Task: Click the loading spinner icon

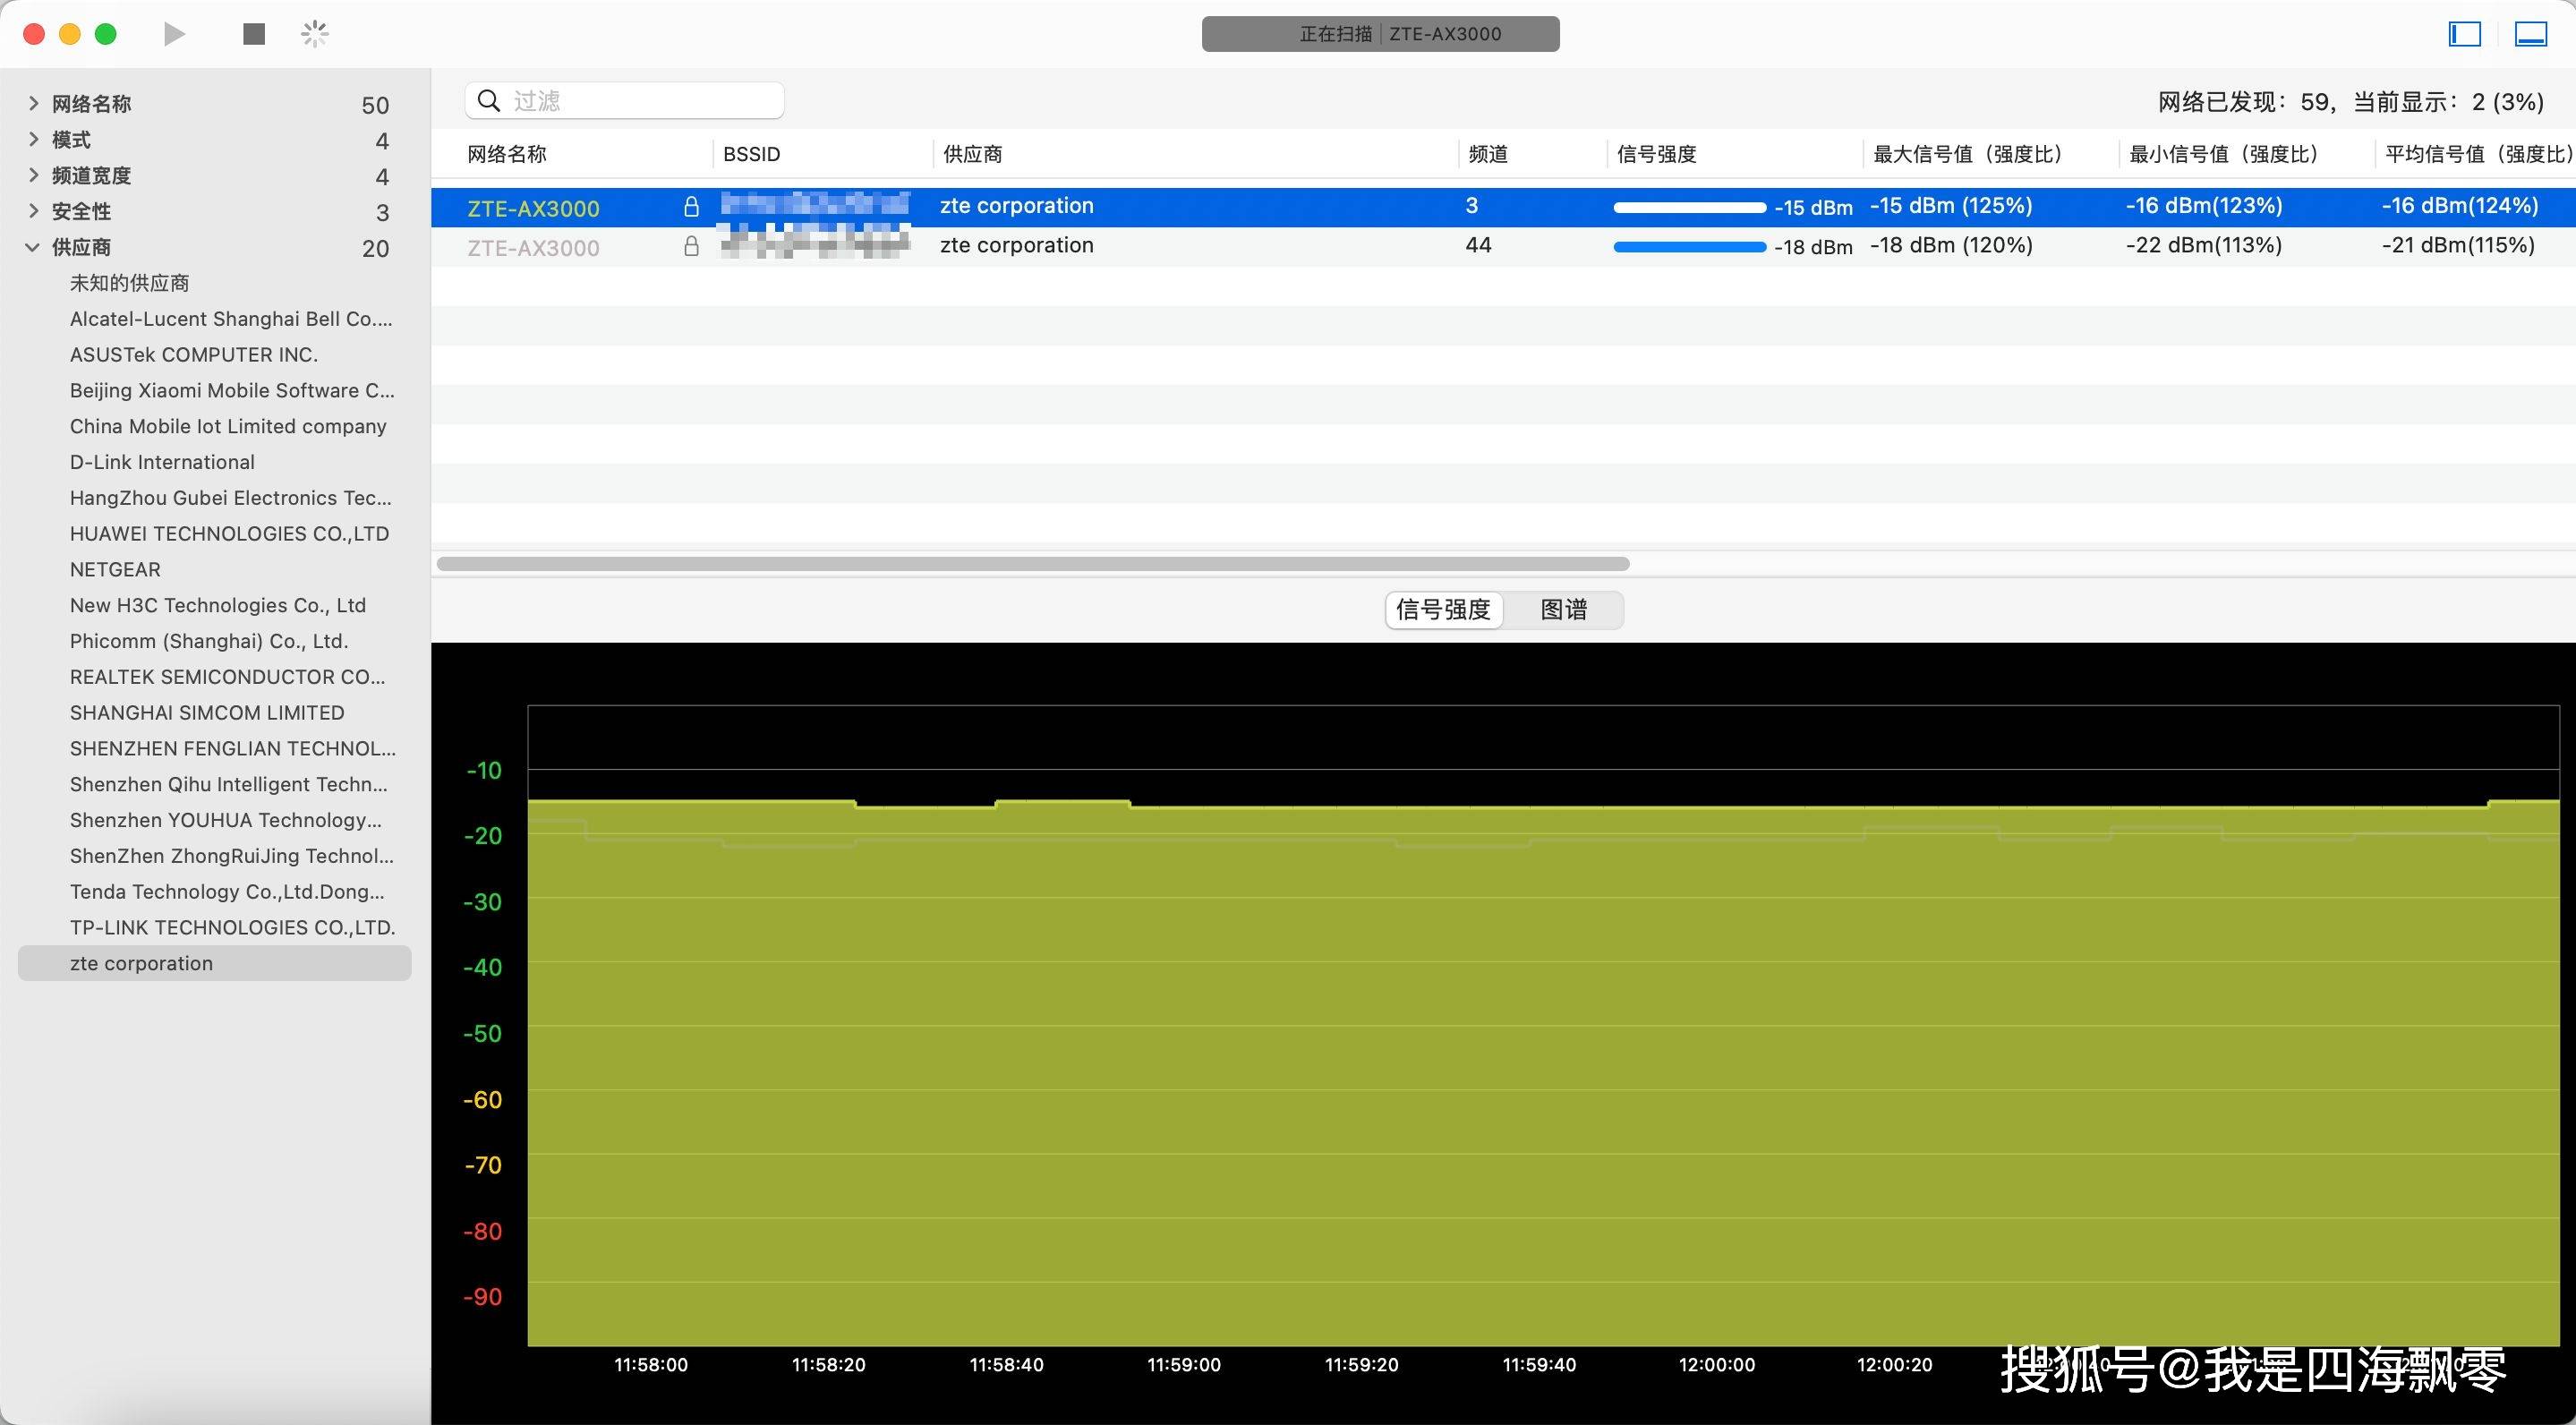Action: pyautogui.click(x=315, y=34)
